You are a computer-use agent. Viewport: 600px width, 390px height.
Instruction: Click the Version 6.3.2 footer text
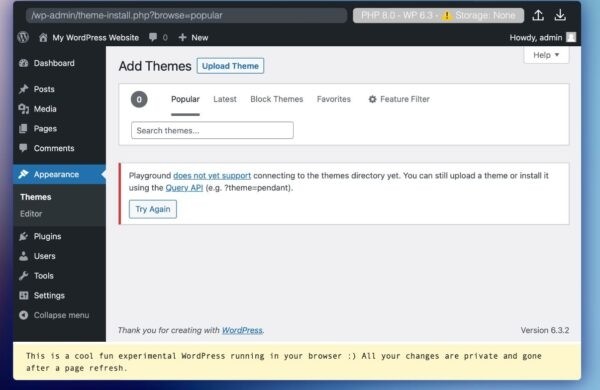[x=545, y=330]
